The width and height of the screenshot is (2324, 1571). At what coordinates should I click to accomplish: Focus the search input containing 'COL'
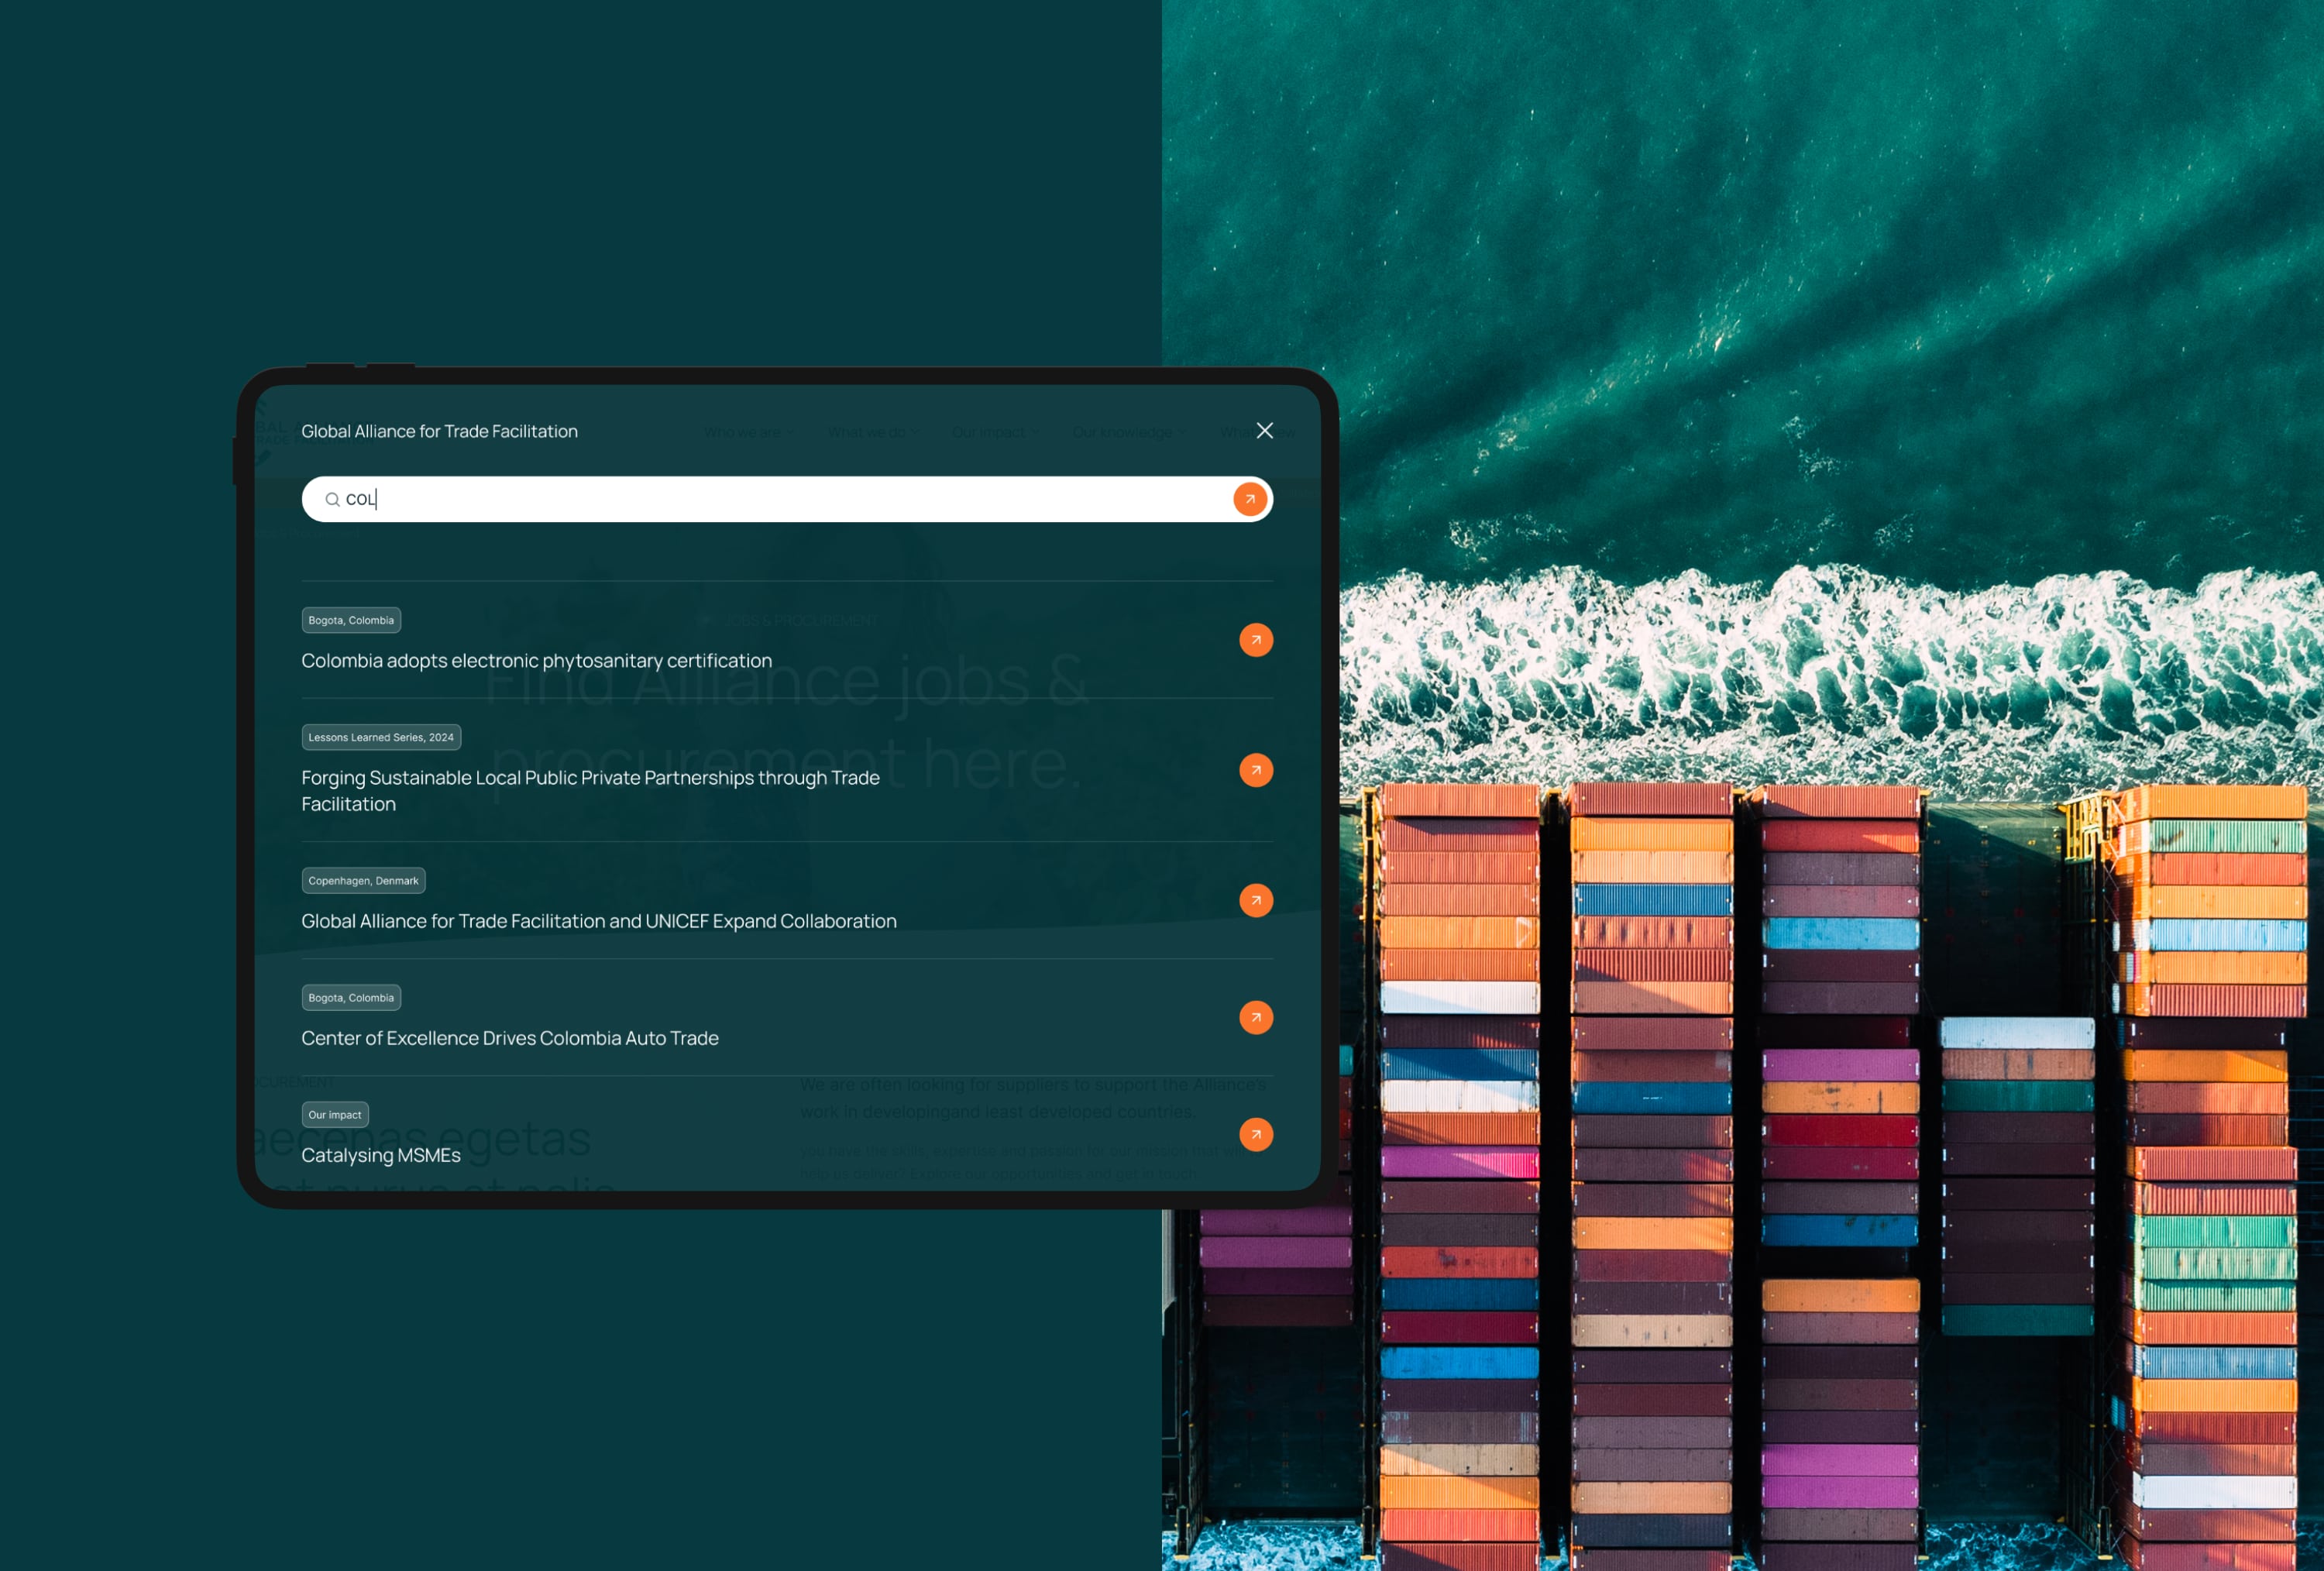(786, 499)
